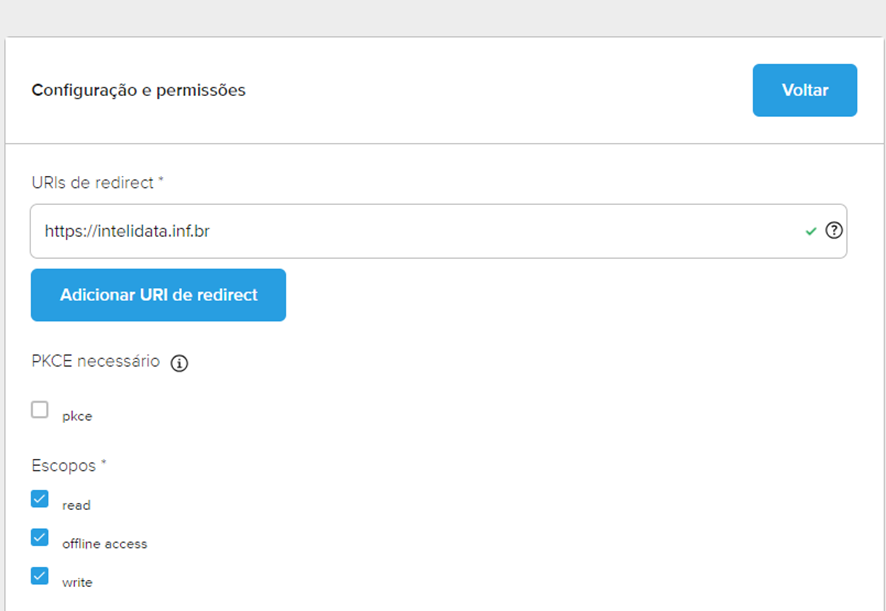Show PKCE necessário info icon details
886x611 pixels.
pos(179,363)
